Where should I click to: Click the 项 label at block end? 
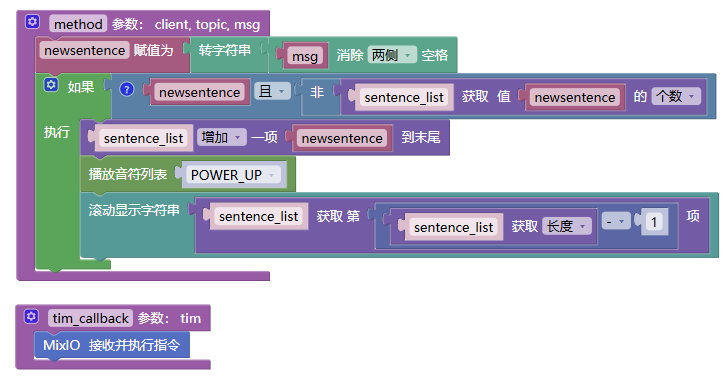(x=693, y=216)
